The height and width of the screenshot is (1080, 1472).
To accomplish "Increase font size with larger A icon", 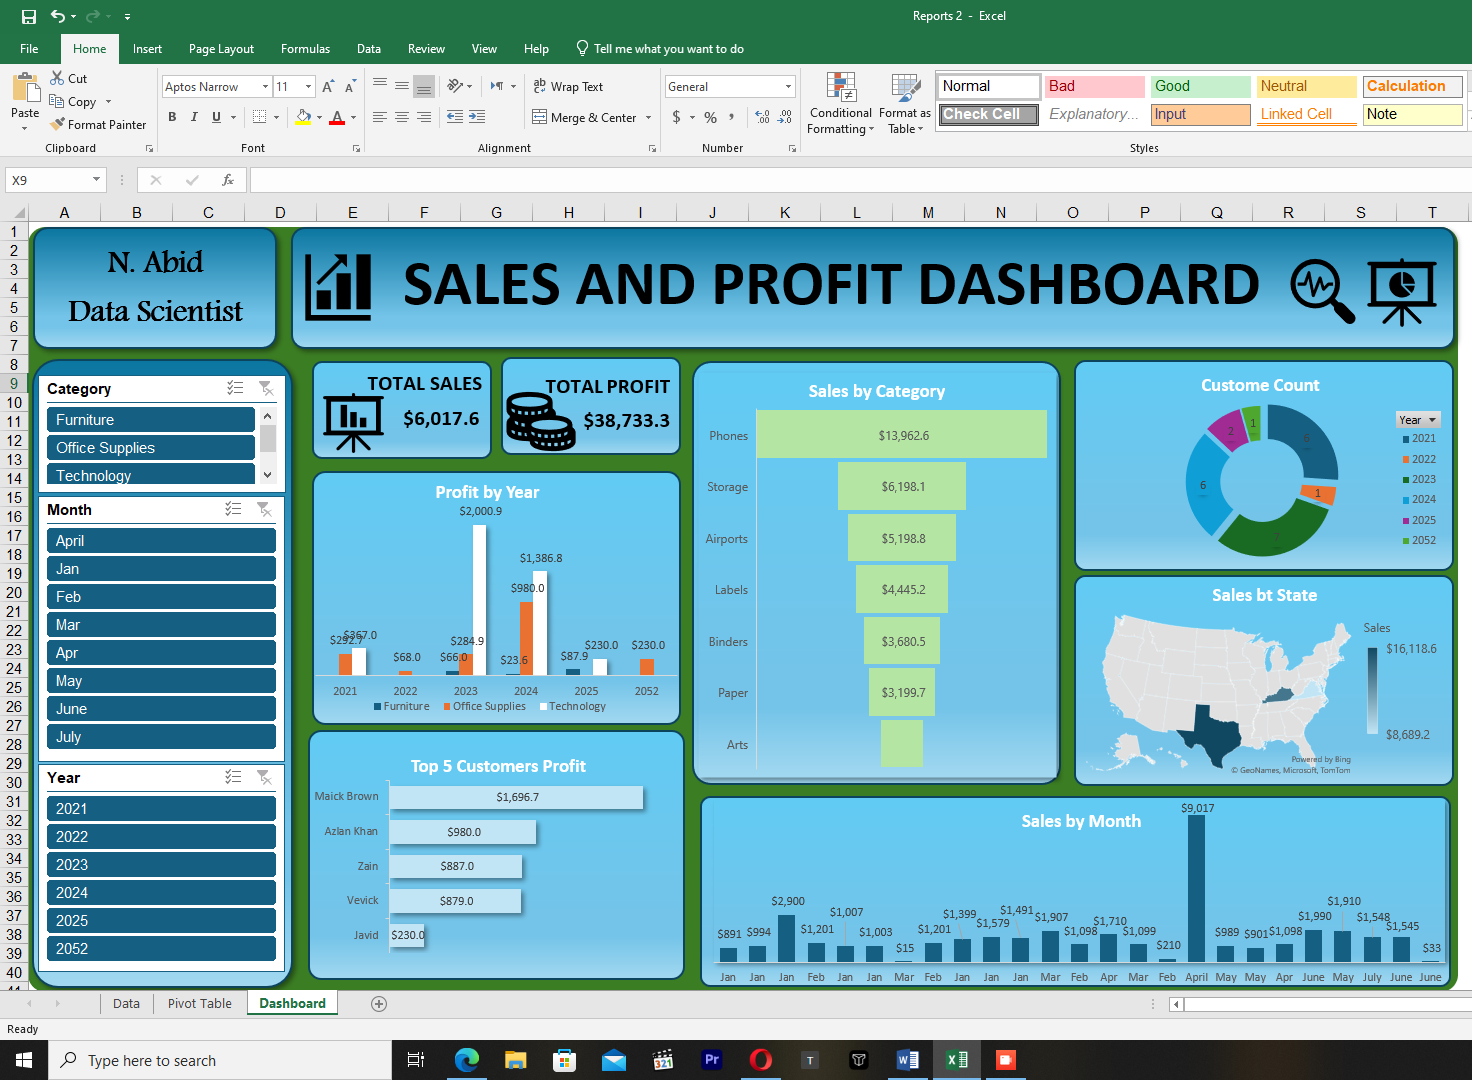I will [328, 87].
